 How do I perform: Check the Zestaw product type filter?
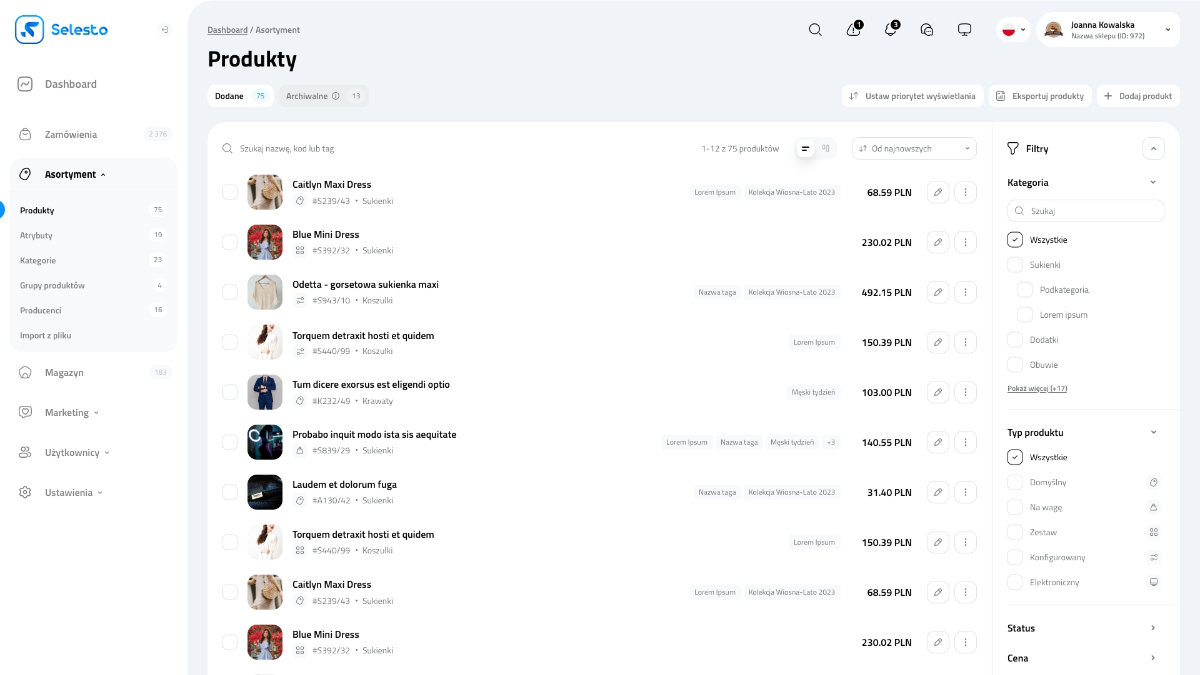coord(1015,532)
